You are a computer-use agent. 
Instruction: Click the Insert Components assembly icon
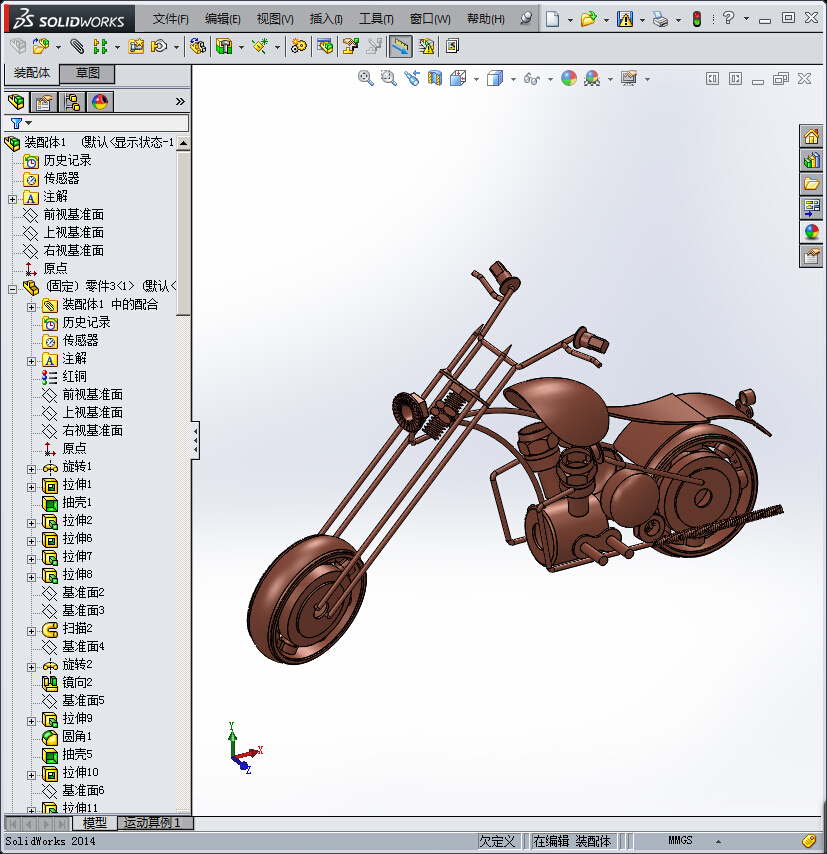pyautogui.click(x=40, y=46)
